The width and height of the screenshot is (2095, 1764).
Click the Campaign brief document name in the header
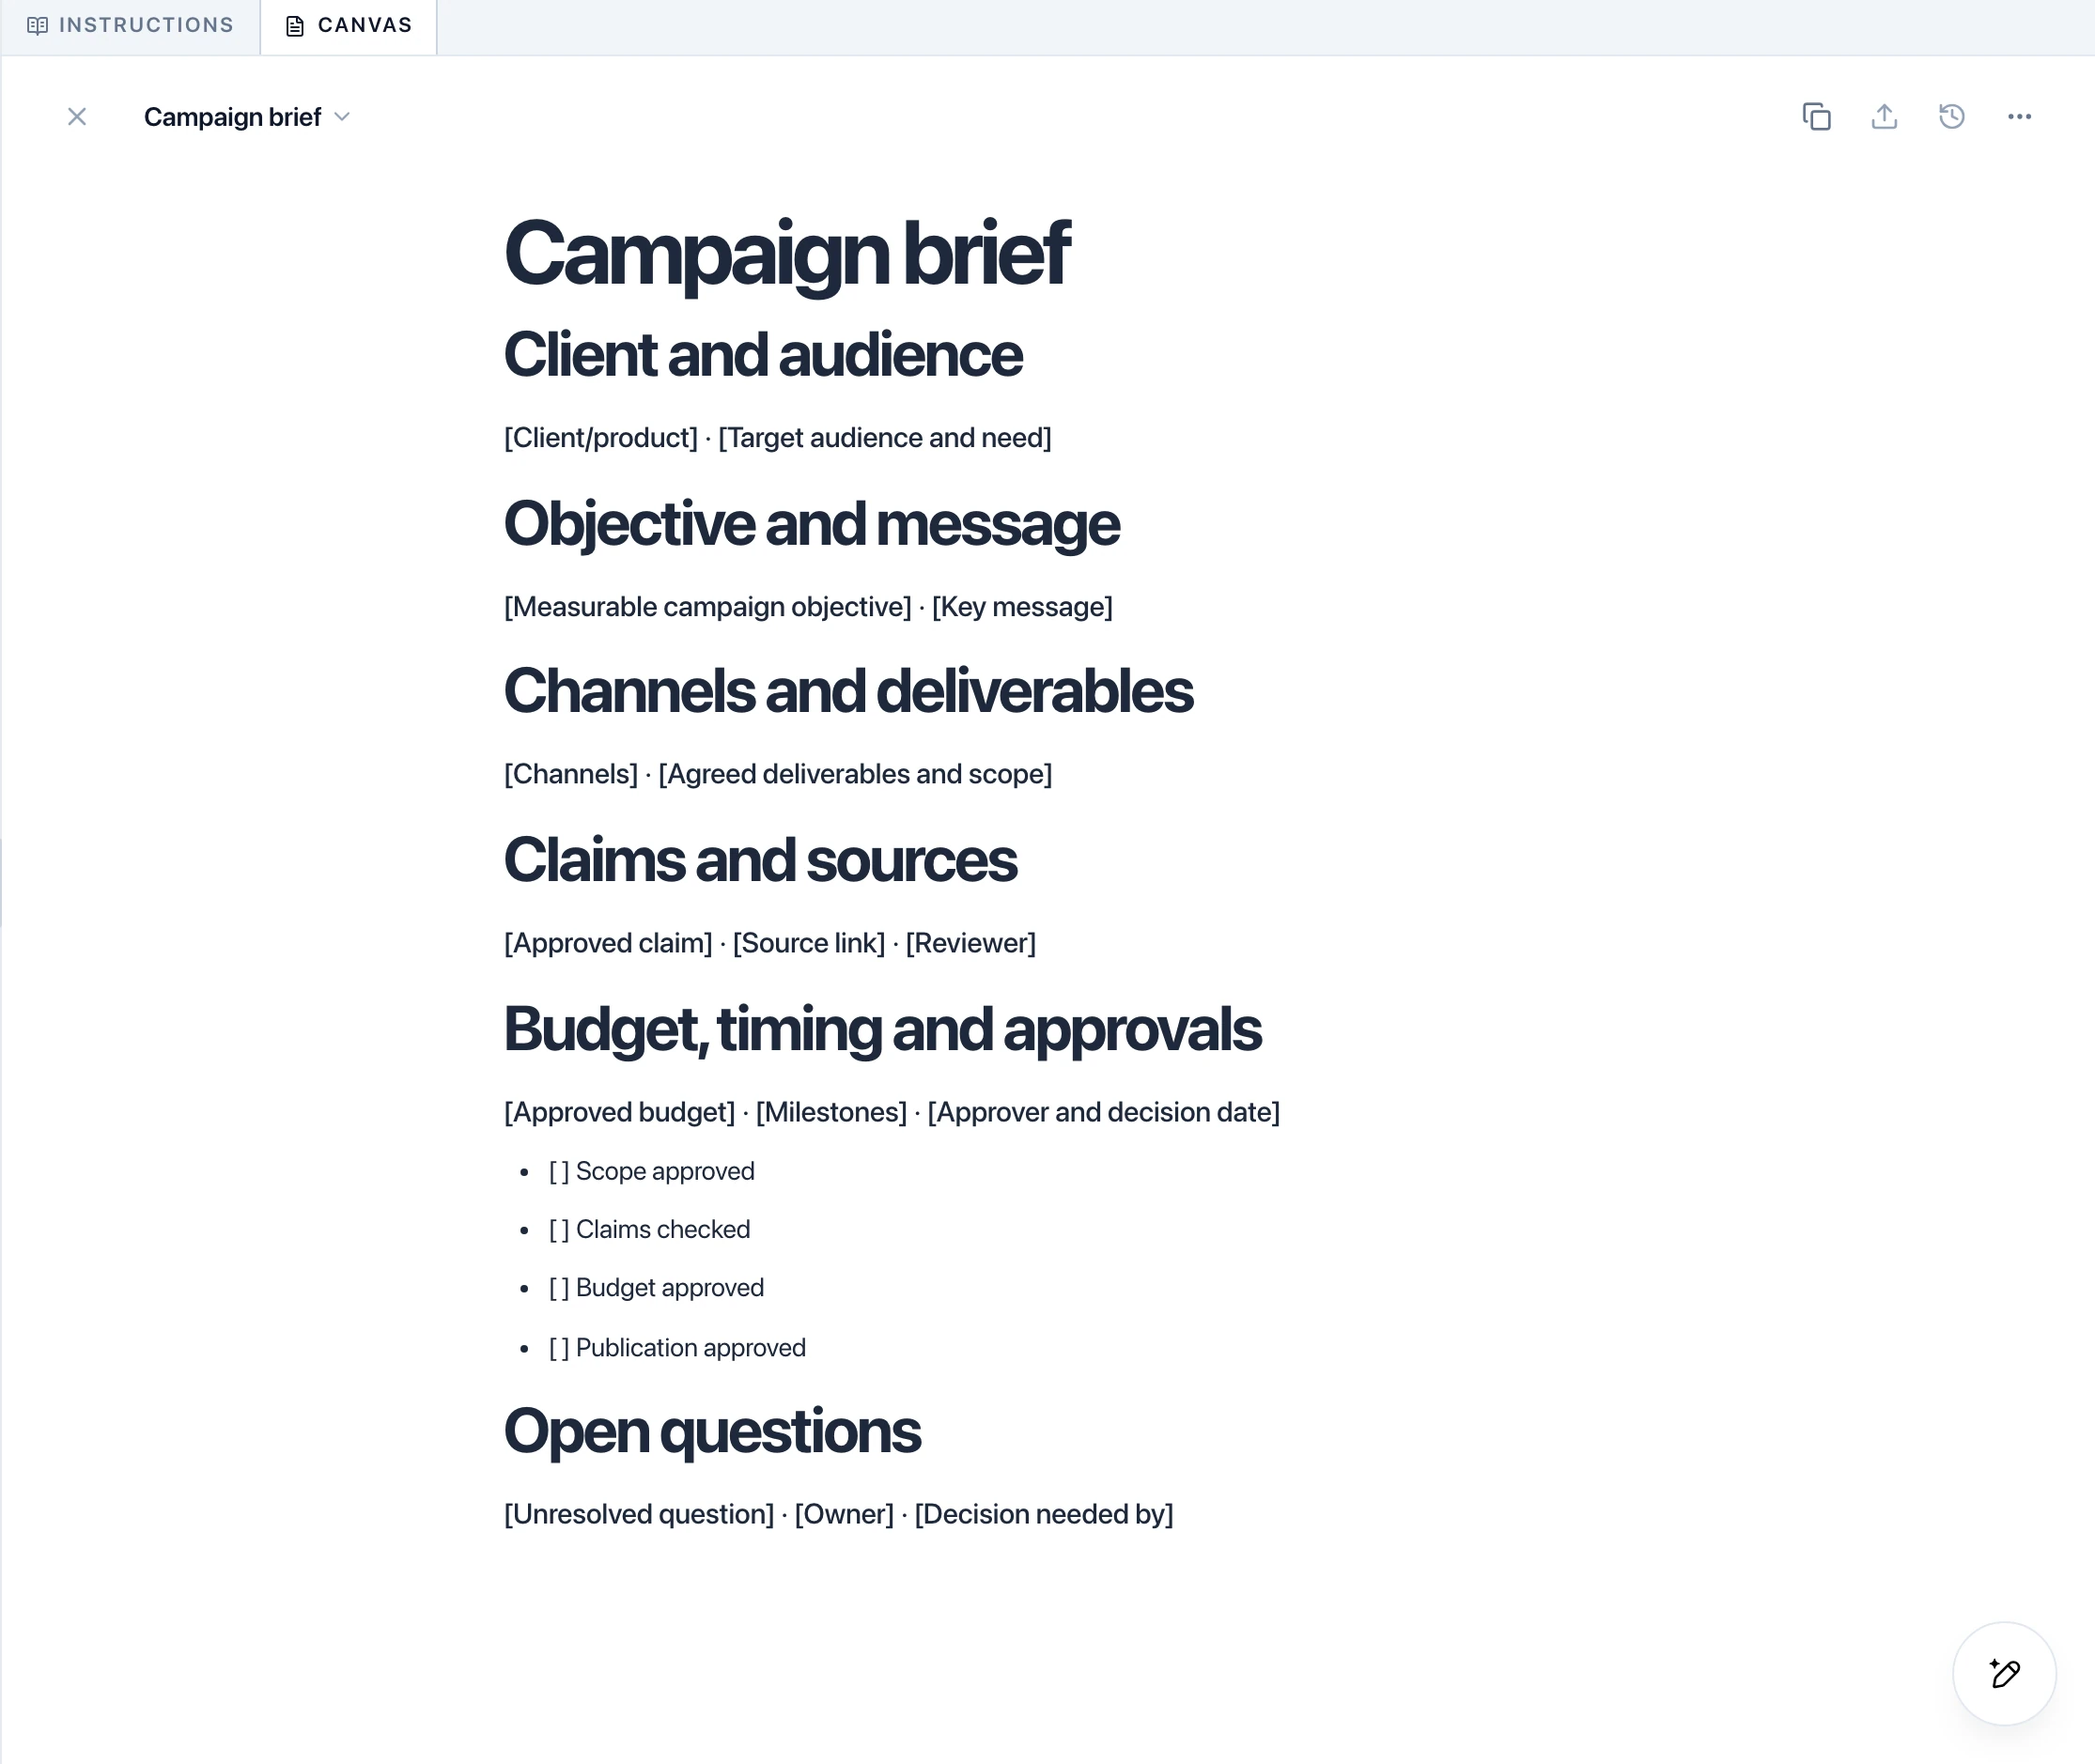point(233,117)
